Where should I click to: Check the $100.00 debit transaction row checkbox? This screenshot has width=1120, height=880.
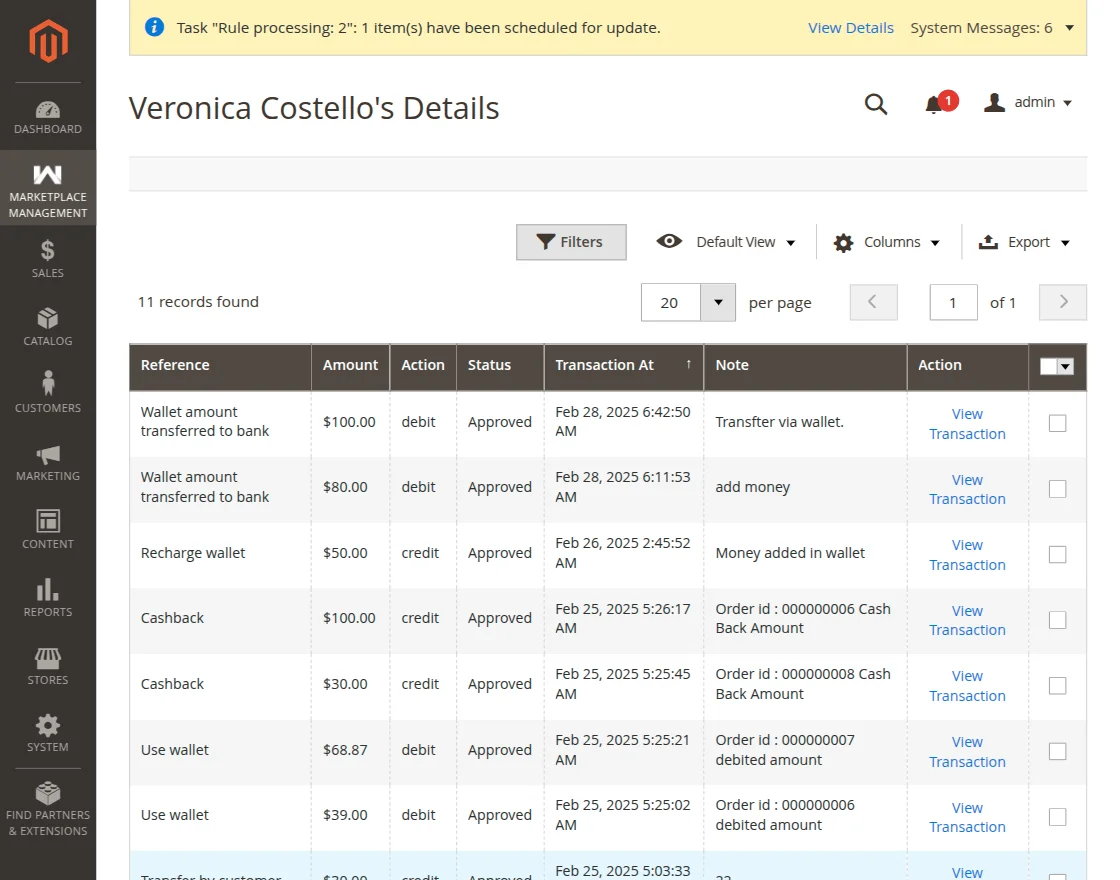pyautogui.click(x=1057, y=423)
